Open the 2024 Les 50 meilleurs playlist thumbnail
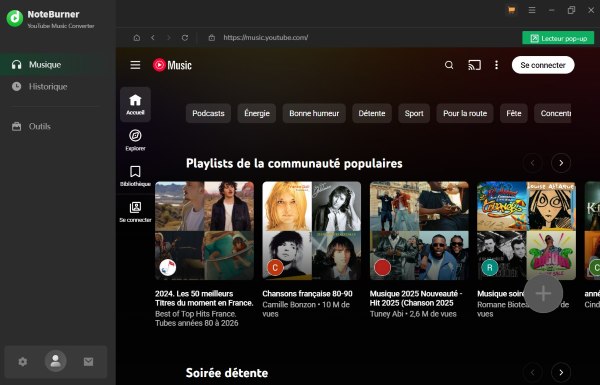This screenshot has width=600, height=385. [x=204, y=231]
